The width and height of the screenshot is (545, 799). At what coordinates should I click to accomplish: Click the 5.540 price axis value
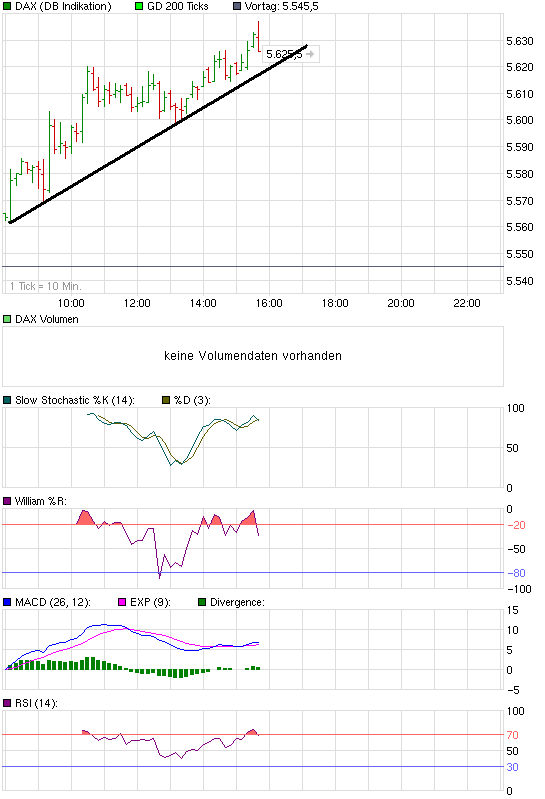(x=520, y=281)
